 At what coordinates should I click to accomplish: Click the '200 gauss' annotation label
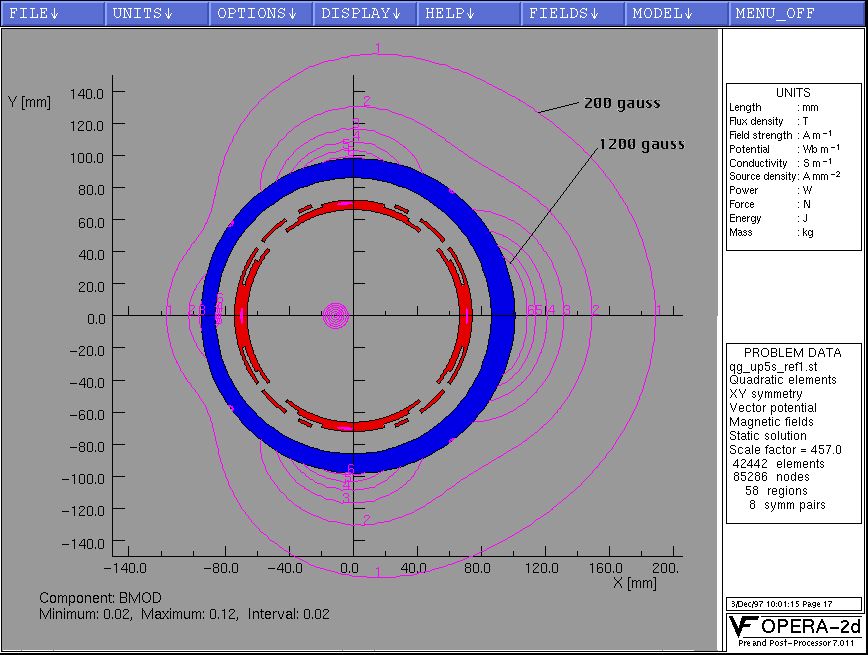point(622,103)
